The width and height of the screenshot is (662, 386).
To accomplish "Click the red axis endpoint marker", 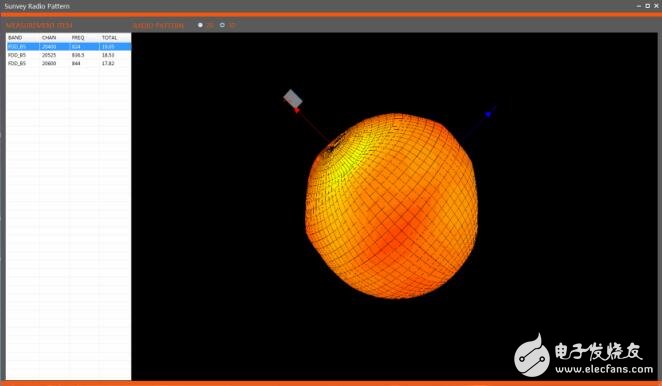I will [297, 110].
